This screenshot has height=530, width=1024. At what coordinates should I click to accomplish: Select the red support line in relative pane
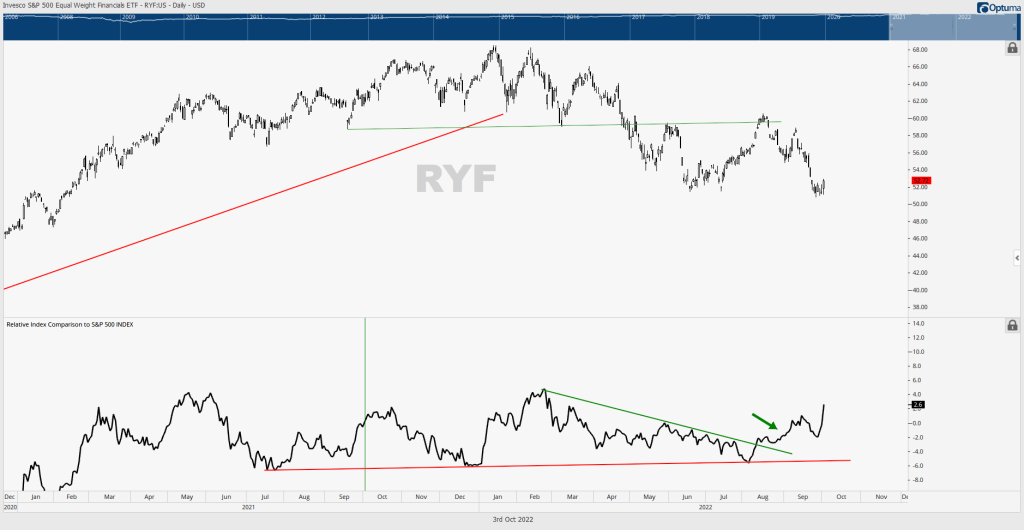pos(557,465)
